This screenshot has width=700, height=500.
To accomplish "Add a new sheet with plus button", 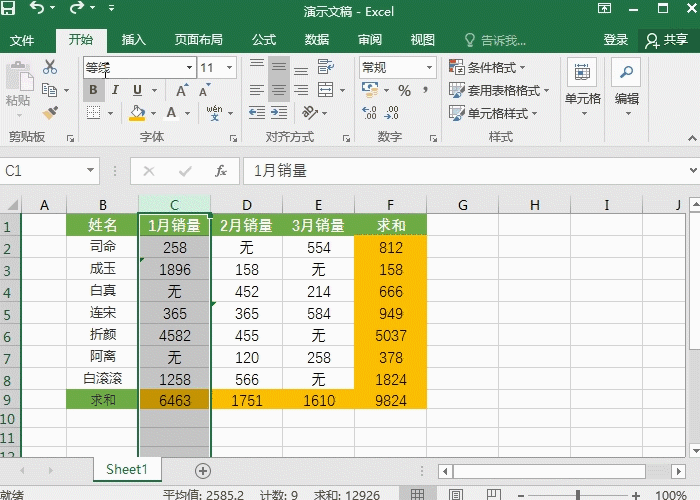I will pyautogui.click(x=203, y=471).
